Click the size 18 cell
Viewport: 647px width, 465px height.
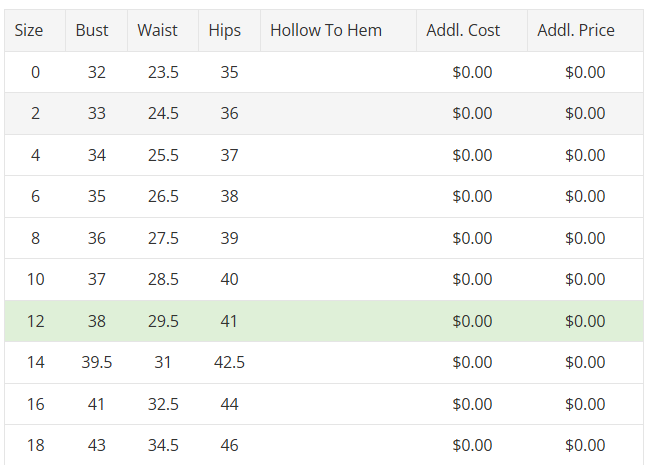[36, 445]
